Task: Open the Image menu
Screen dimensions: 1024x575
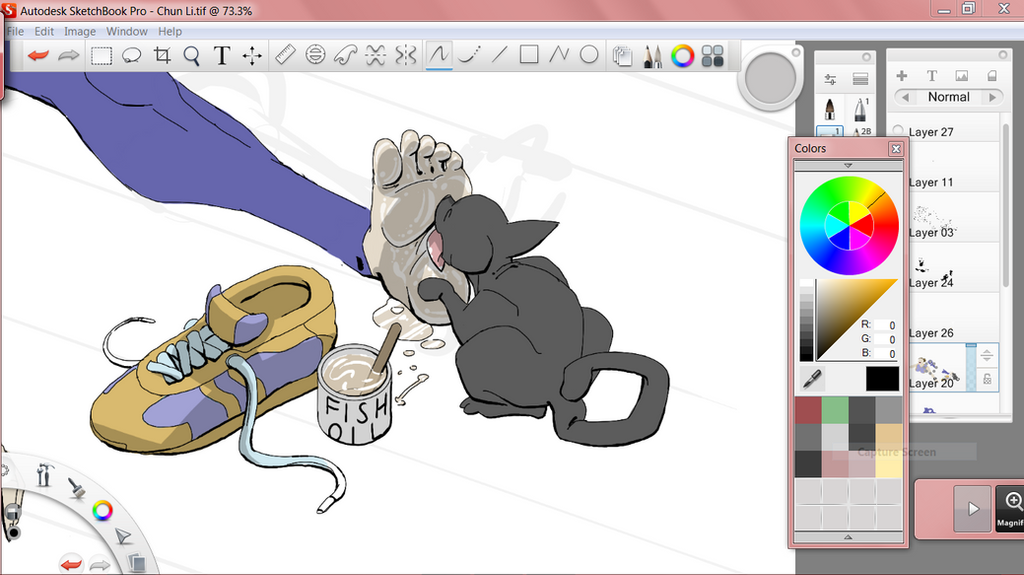Action: tap(80, 31)
